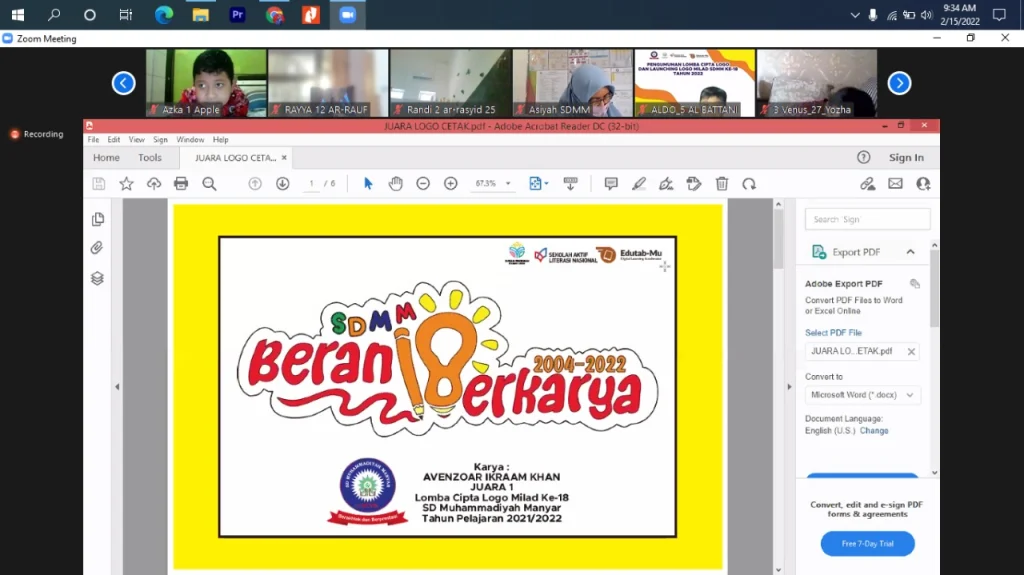Open Premiere Pro from taskbar
Screen dimensions: 1024x575
coord(238,14)
